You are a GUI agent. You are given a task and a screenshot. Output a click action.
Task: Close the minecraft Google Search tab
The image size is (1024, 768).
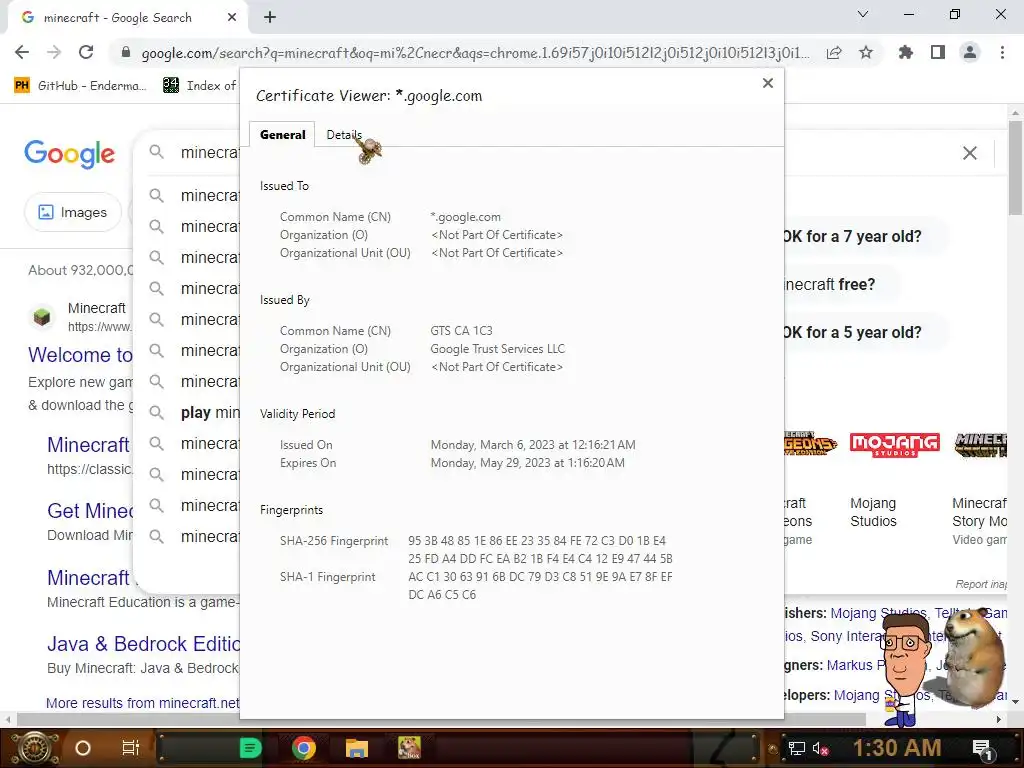232,18
